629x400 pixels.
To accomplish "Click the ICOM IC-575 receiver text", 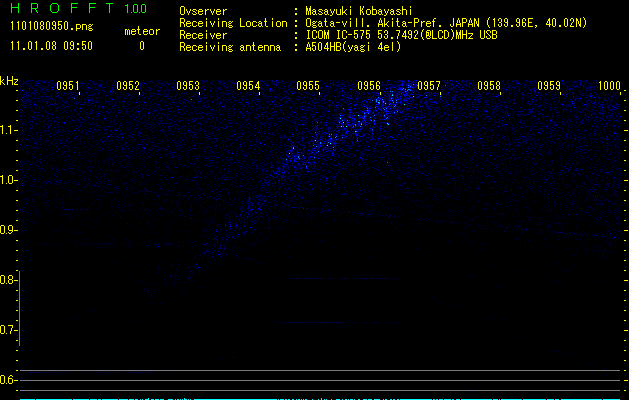I will (x=401, y=35).
